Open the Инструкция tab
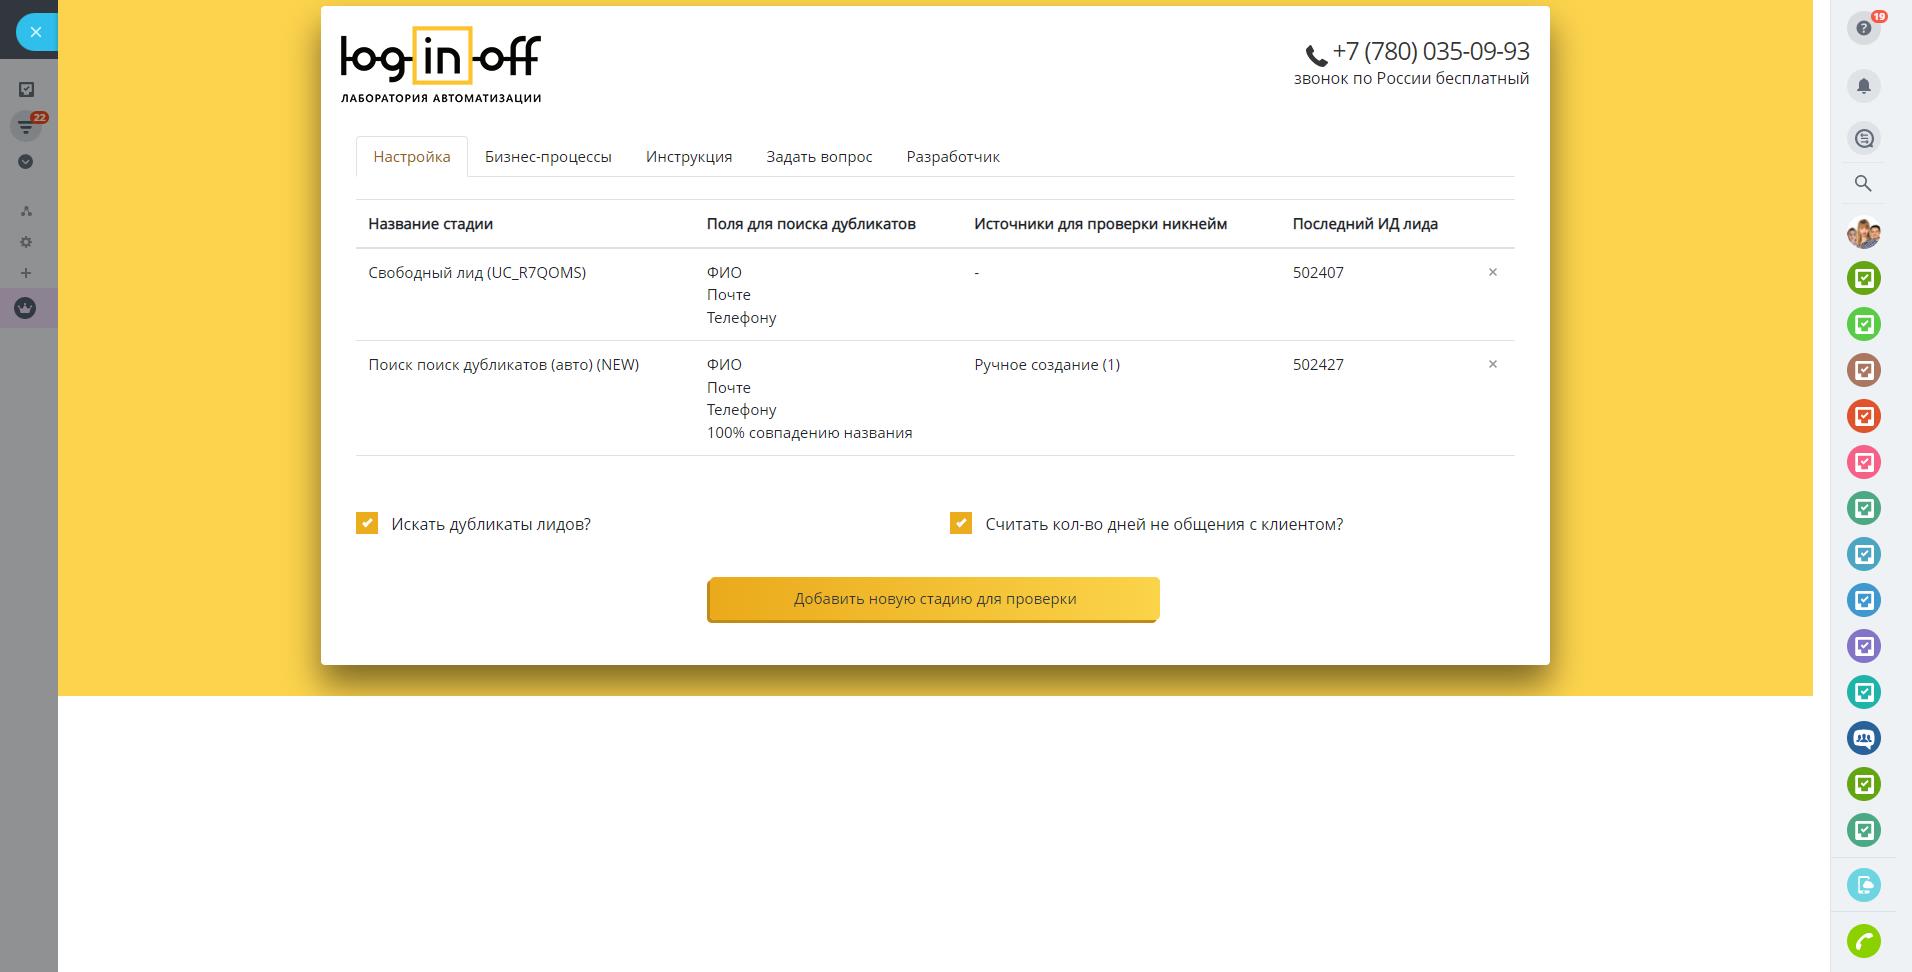Screen dimensions: 1912x972 tap(689, 157)
